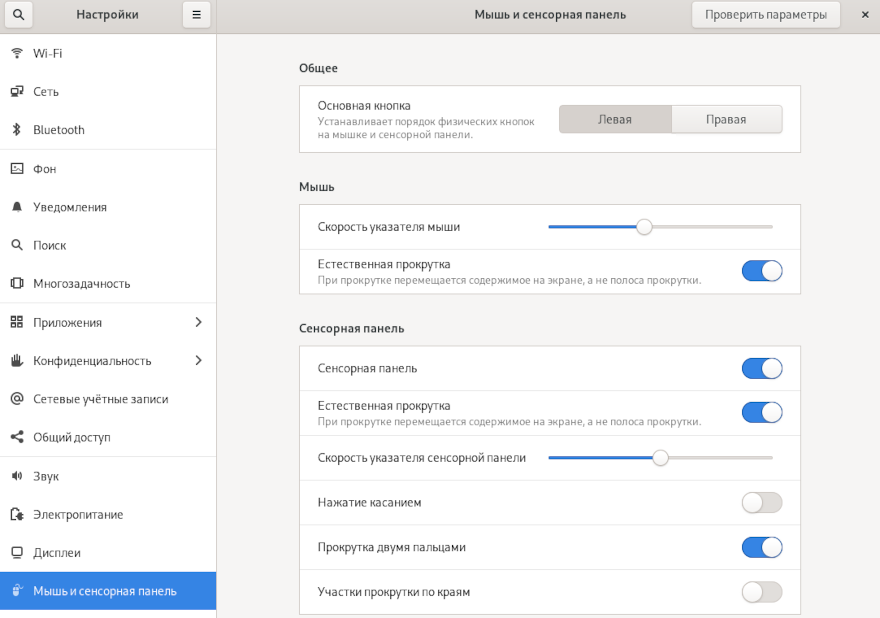
Task: Disable mouse Естественная прокрутка toggle
Action: [761, 271]
